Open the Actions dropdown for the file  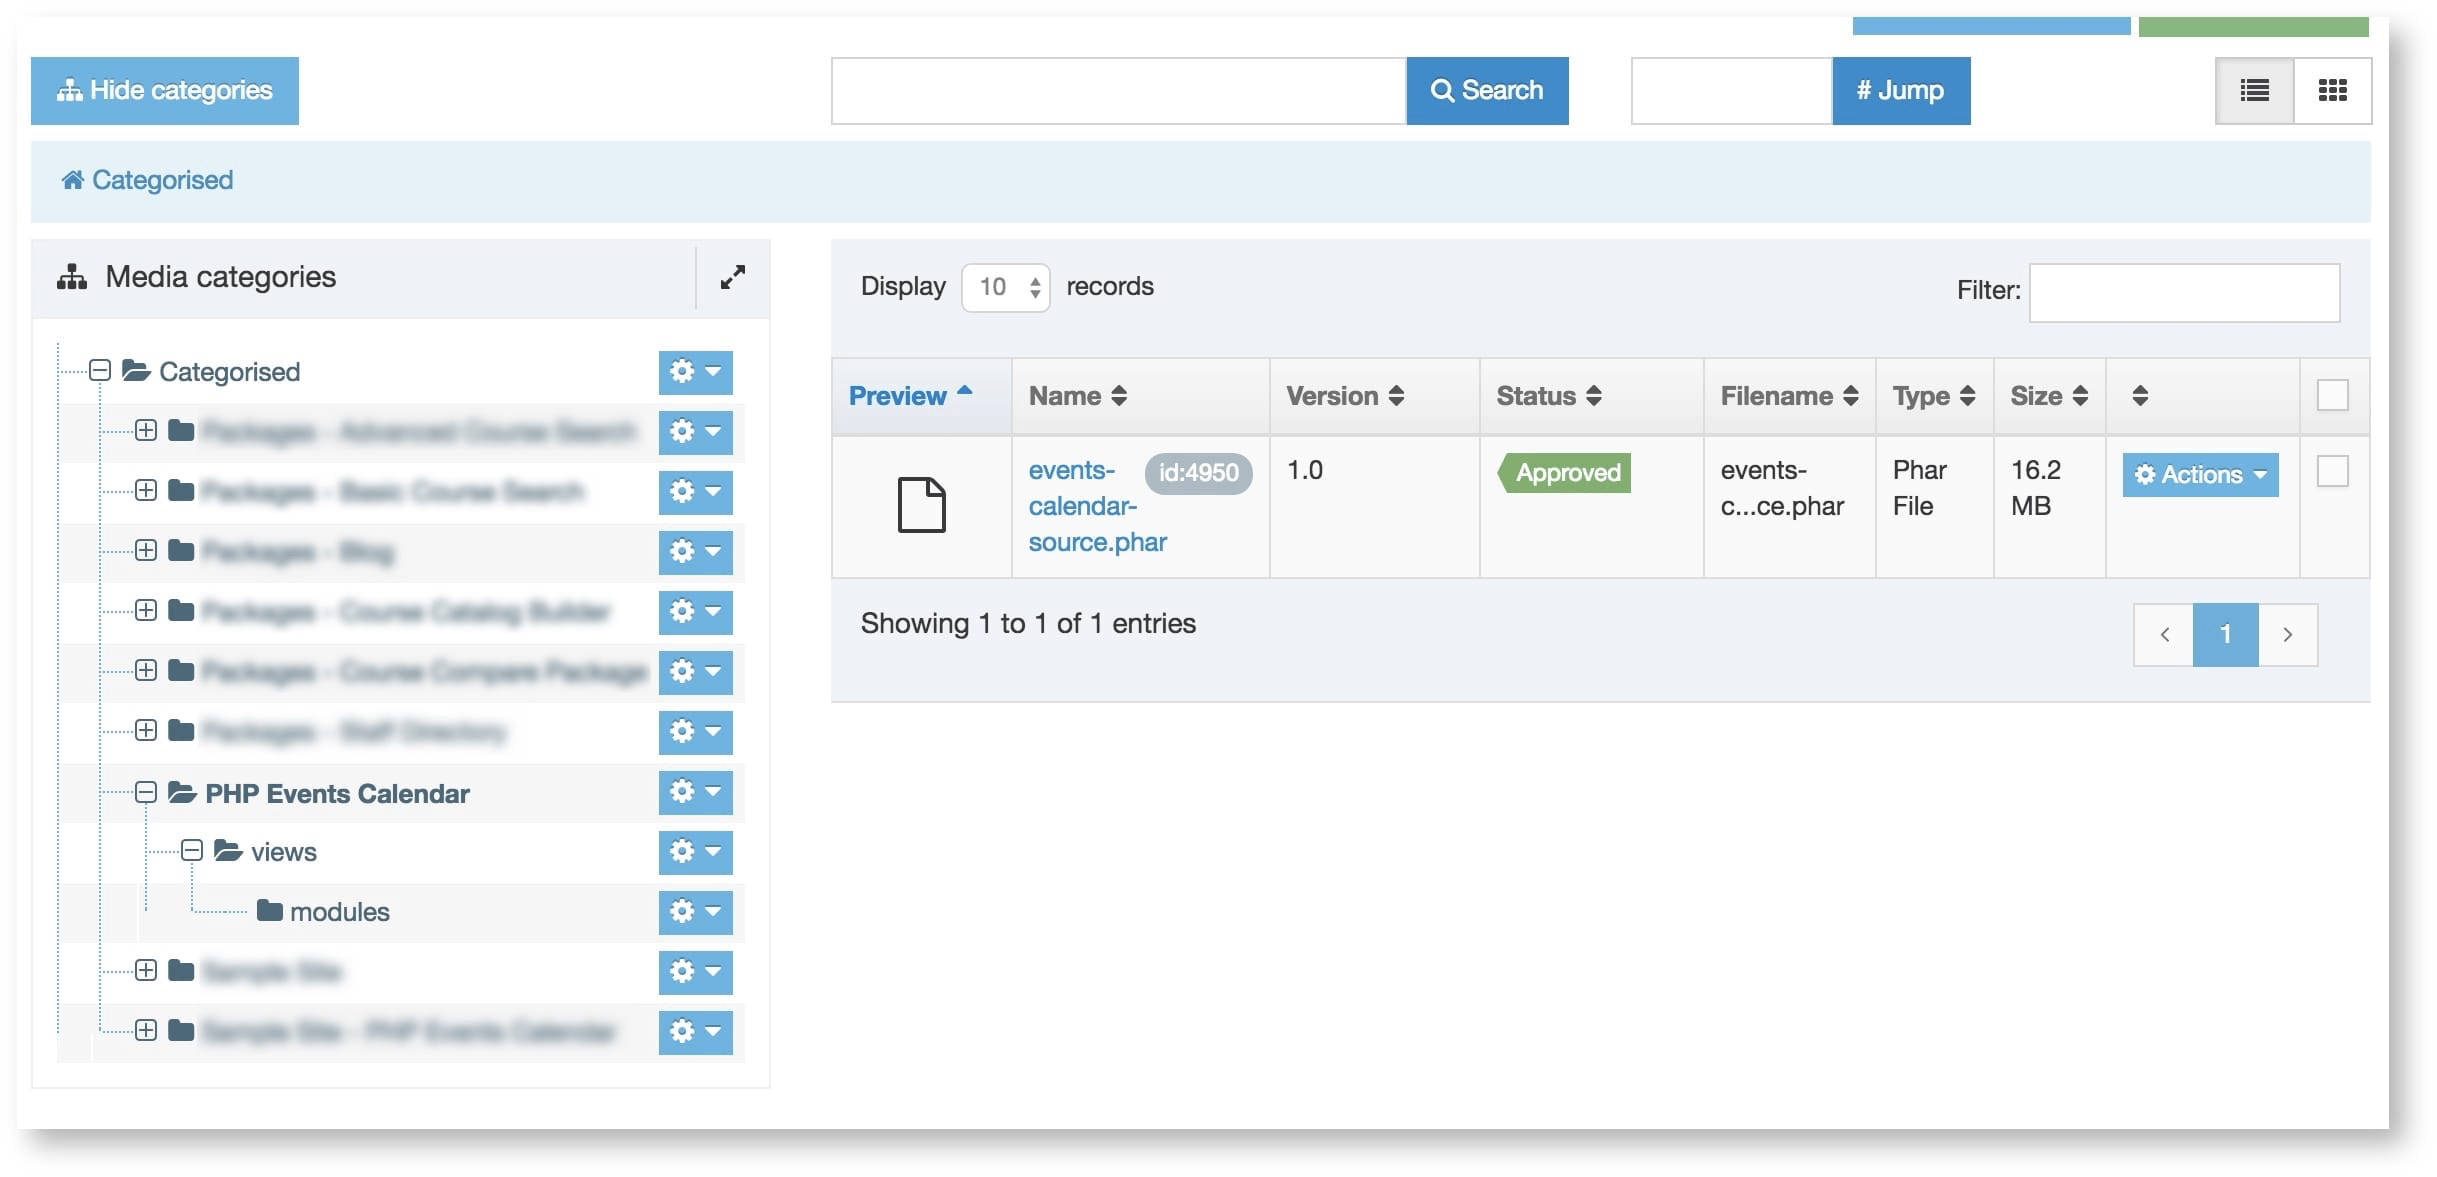click(x=2200, y=475)
